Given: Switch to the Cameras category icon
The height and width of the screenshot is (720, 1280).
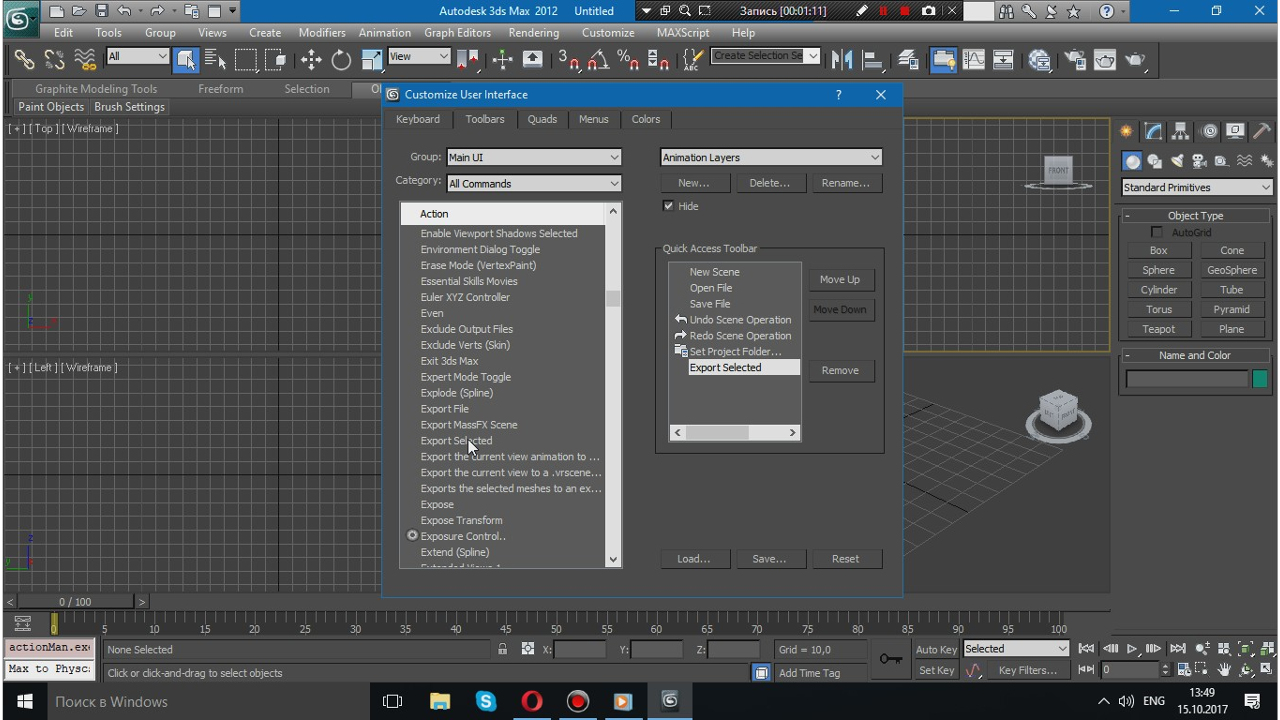Looking at the screenshot, I should tap(1199, 161).
